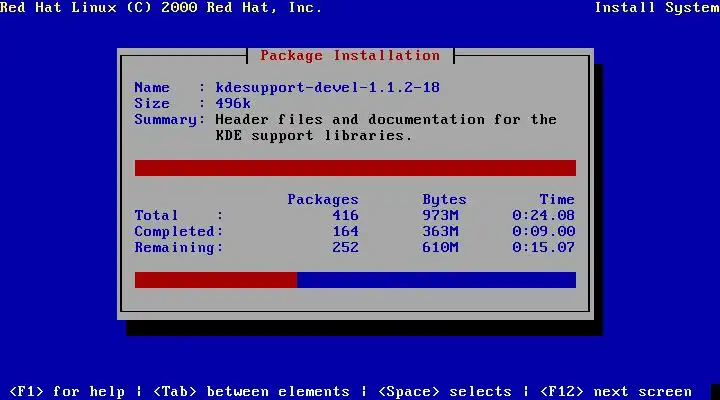Click total bytes value 973M
The height and width of the screenshot is (400, 720).
(440, 215)
